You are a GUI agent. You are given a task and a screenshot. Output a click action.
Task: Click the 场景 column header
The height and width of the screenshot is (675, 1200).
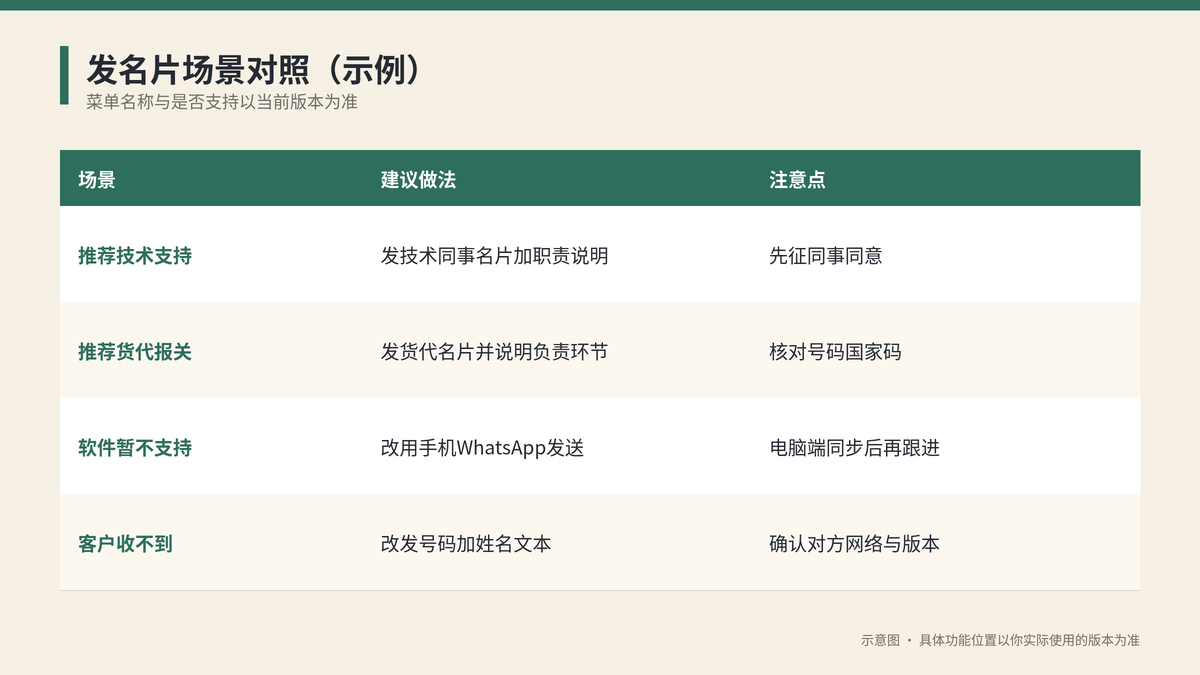pyautogui.click(x=97, y=179)
